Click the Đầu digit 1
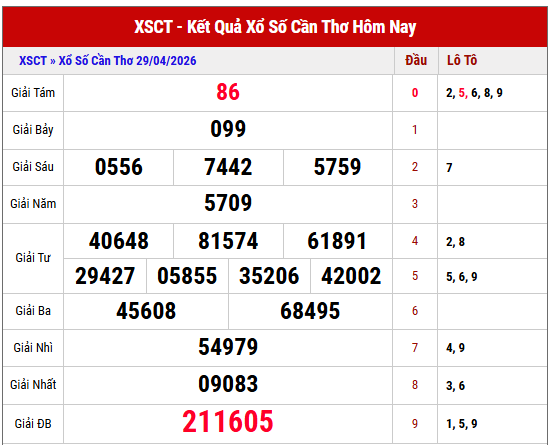This screenshot has width=550, height=445. (x=415, y=130)
